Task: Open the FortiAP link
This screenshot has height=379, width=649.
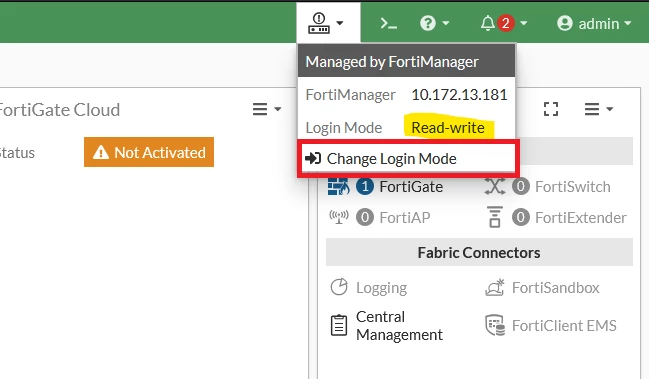Action: coord(405,218)
